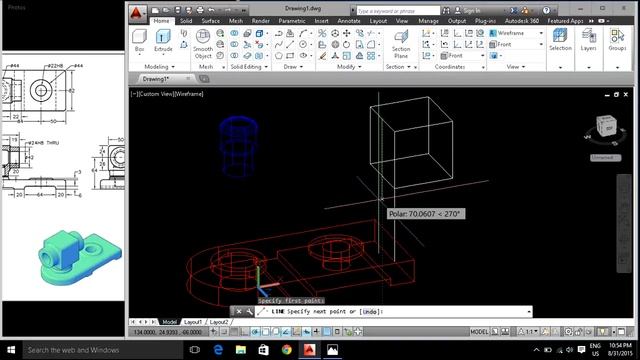Select the Box solid tool
Image resolution: width=640 pixels, height=360 pixels.
point(140,40)
